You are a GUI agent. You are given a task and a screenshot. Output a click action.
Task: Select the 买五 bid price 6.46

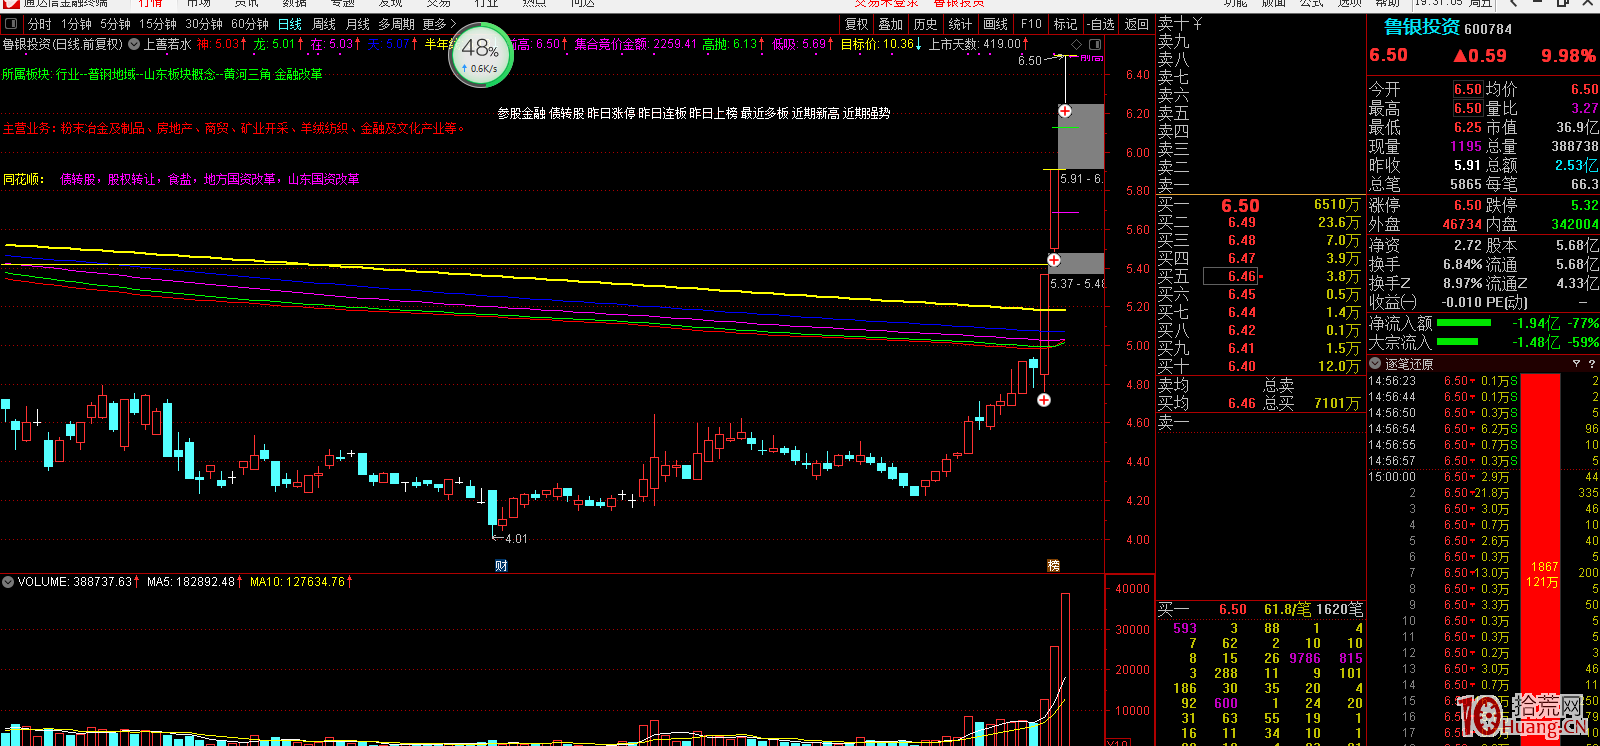click(1242, 276)
